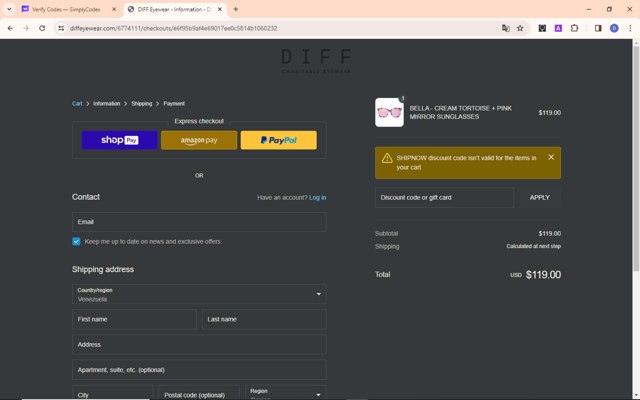Click the First name field

click(x=134, y=319)
